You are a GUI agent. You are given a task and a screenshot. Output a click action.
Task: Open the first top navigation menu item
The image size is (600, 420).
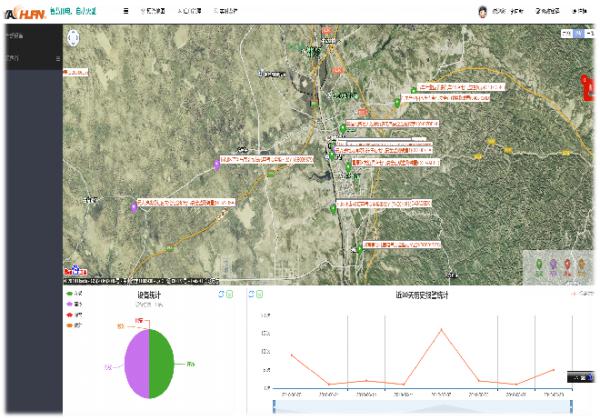(152, 10)
